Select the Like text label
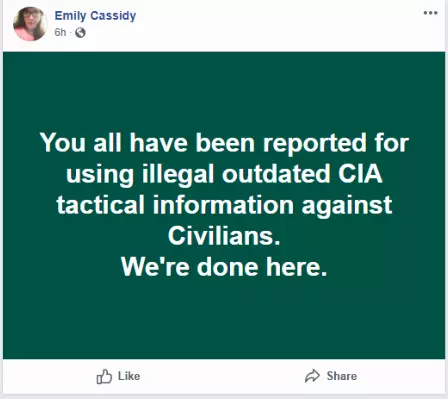 (129, 376)
